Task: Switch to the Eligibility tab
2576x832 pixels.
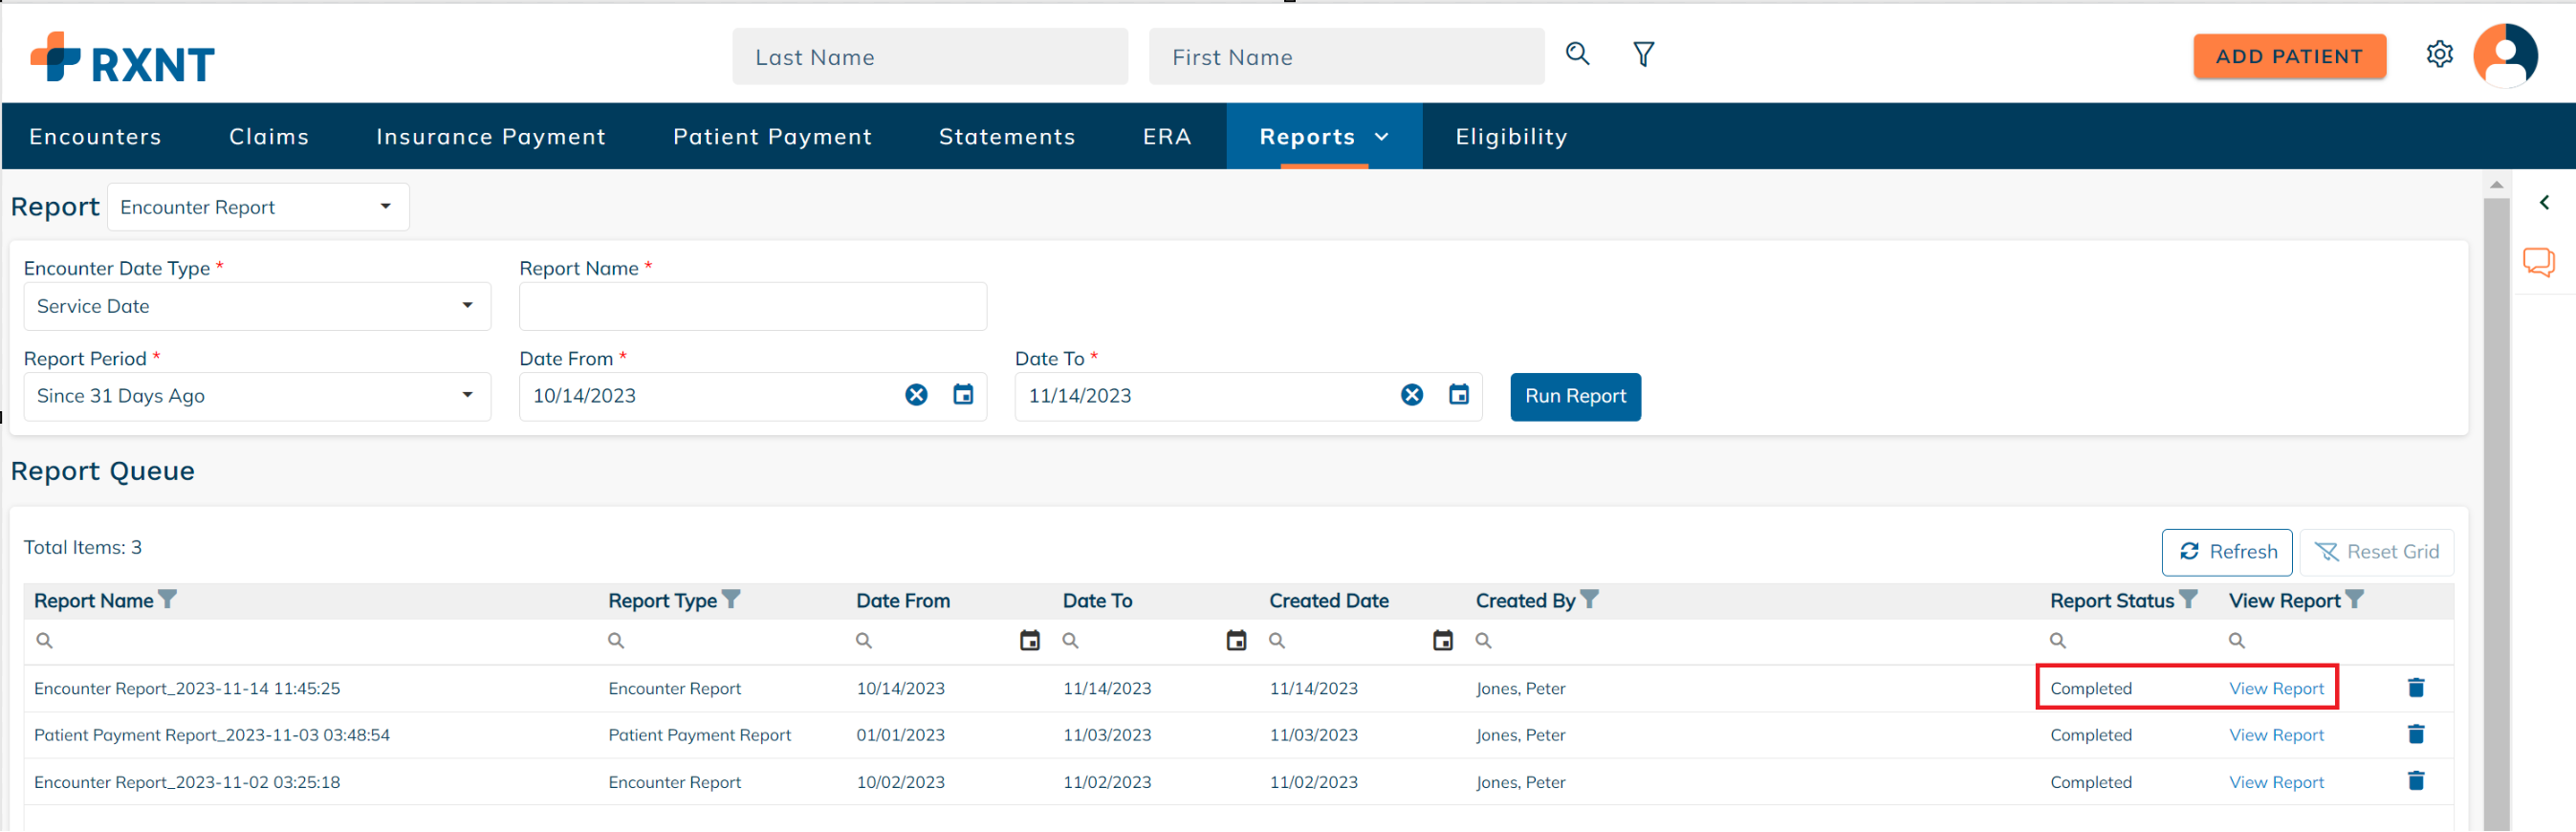Action: (1511, 137)
